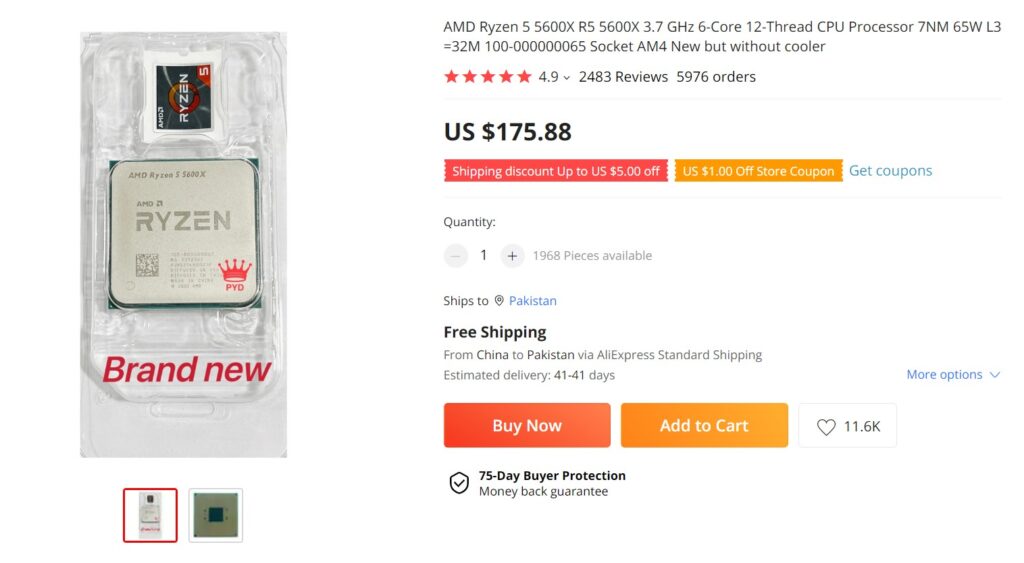Click the heart wishlist icon
The height and width of the screenshot is (563, 1024).
[x=826, y=427]
